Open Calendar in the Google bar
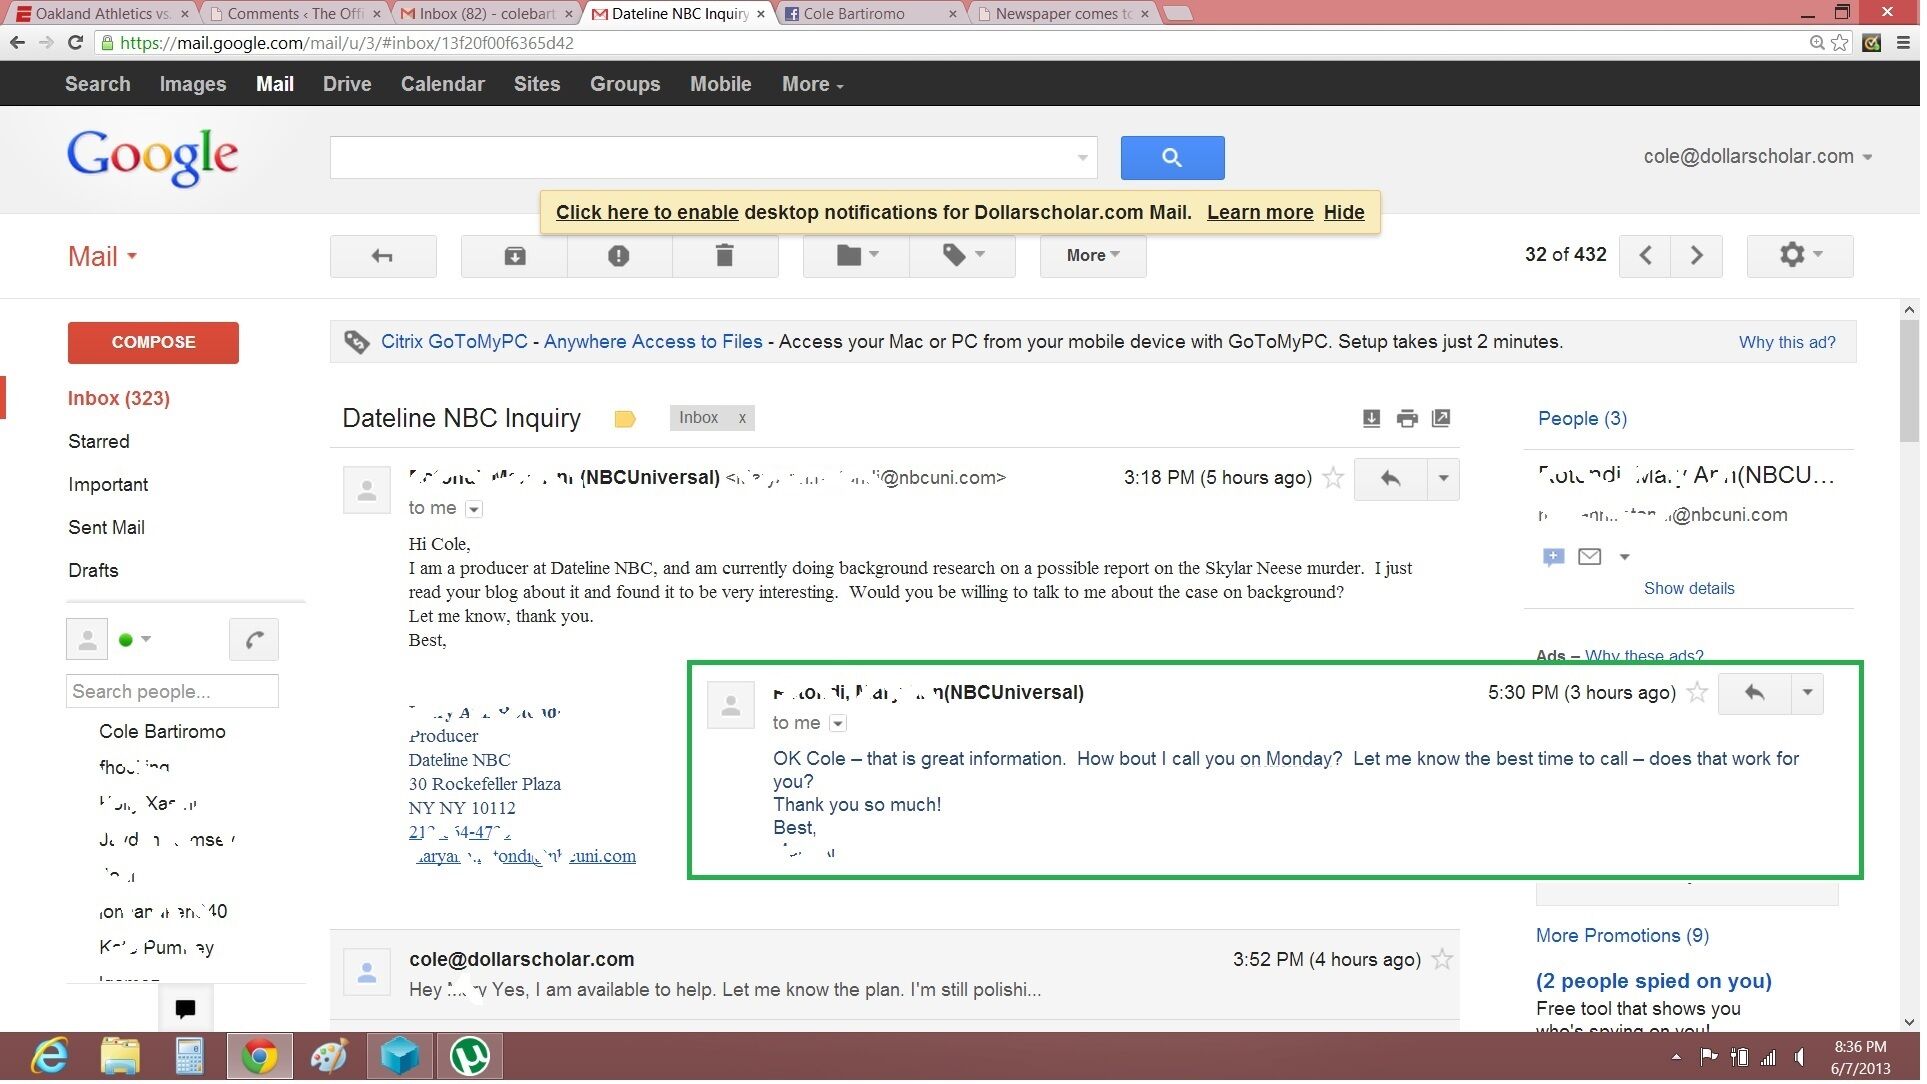Viewport: 1927px width, 1084px height. point(444,85)
